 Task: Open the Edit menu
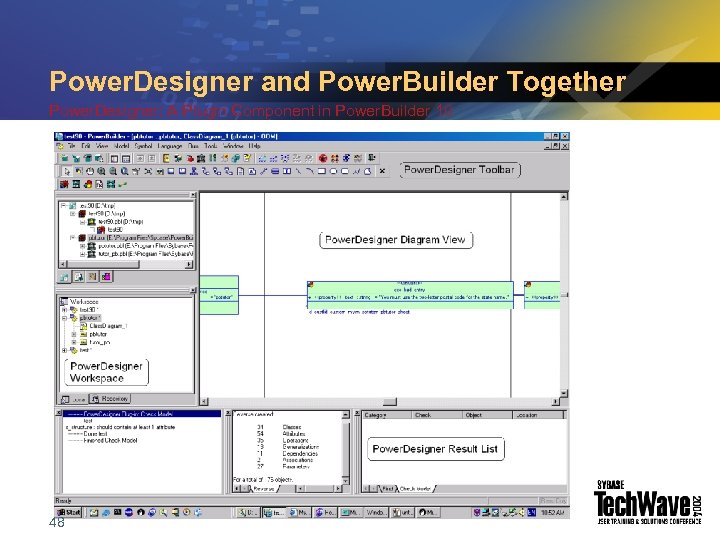click(86, 146)
